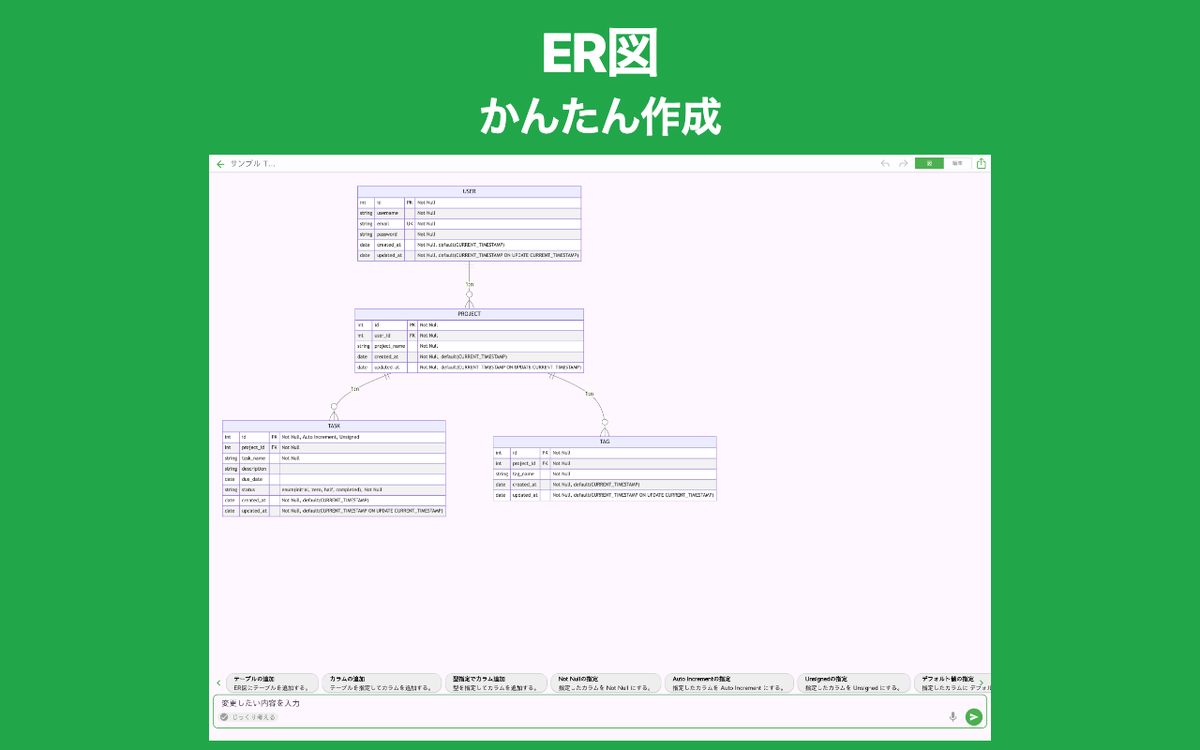Viewport: 1200px width, 750px height.
Task: Choose the Auto Incrementの指定 suggestion chip
Action: pyautogui.click(x=729, y=683)
